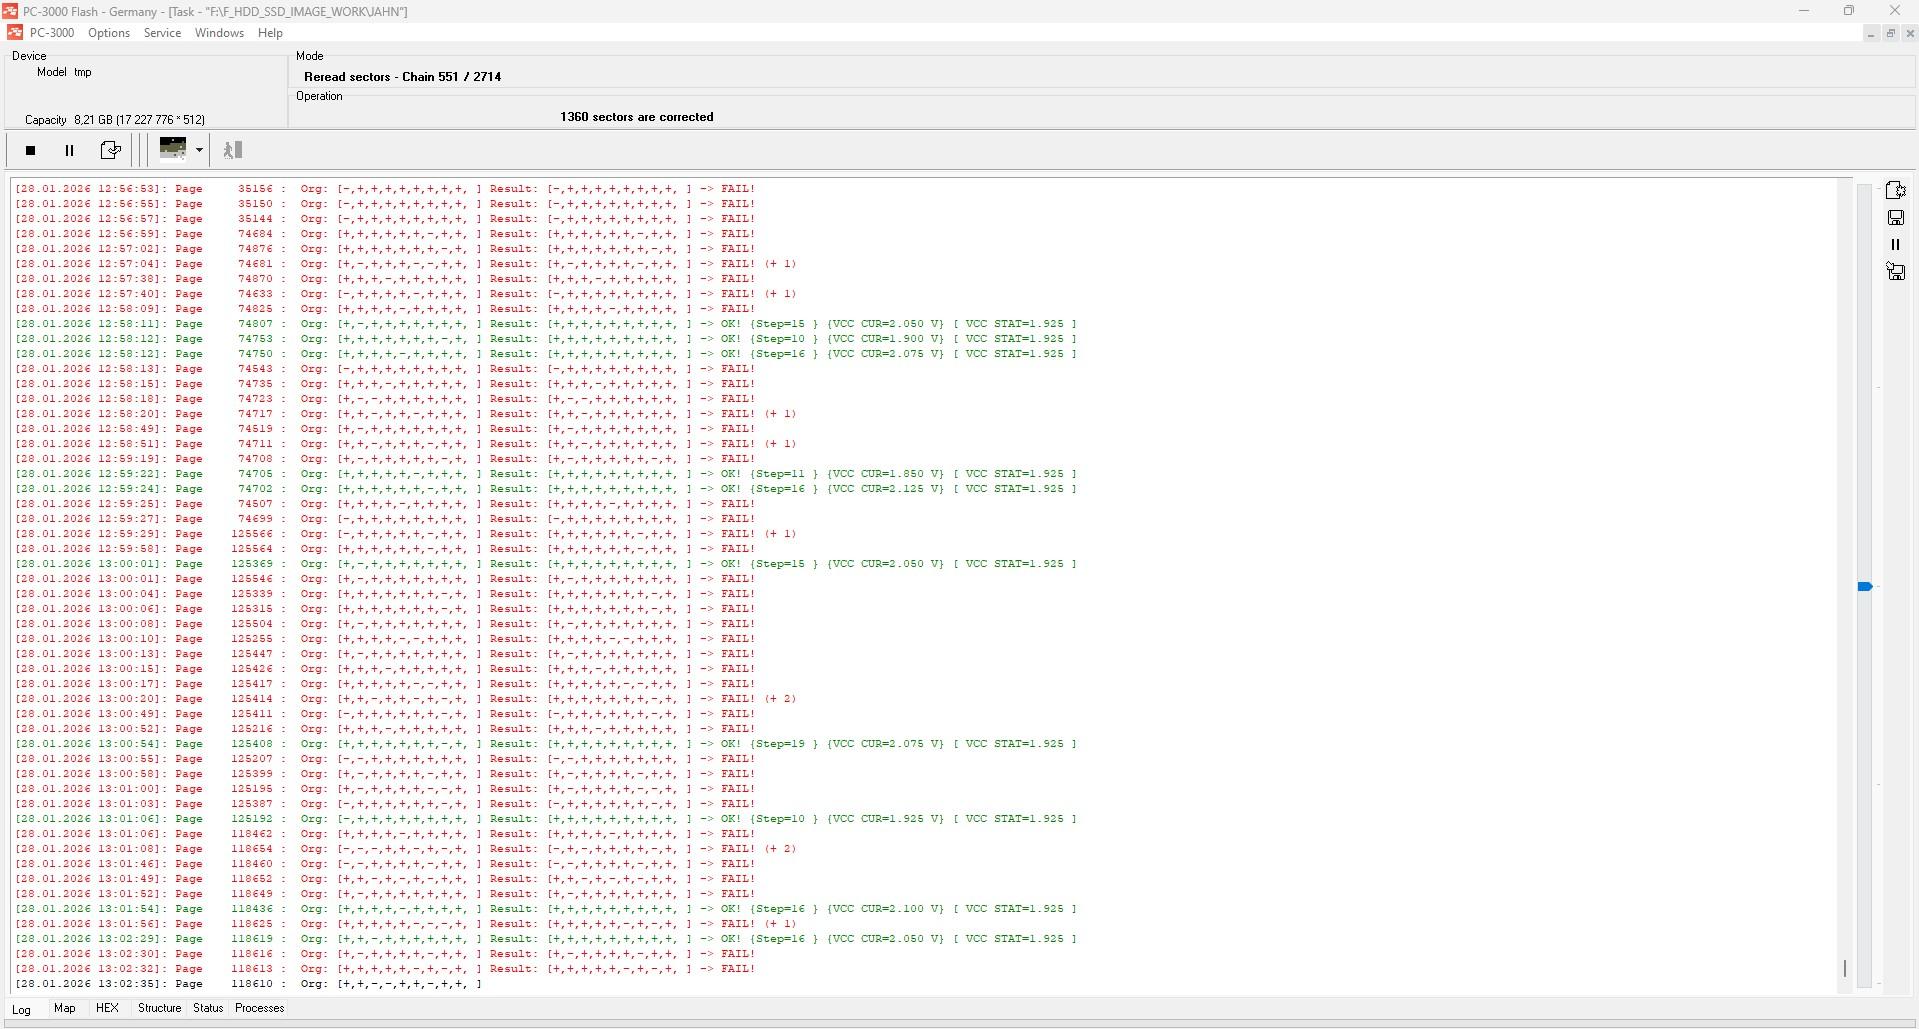
Task: Clear the log with the new-document icon
Action: tap(1895, 190)
